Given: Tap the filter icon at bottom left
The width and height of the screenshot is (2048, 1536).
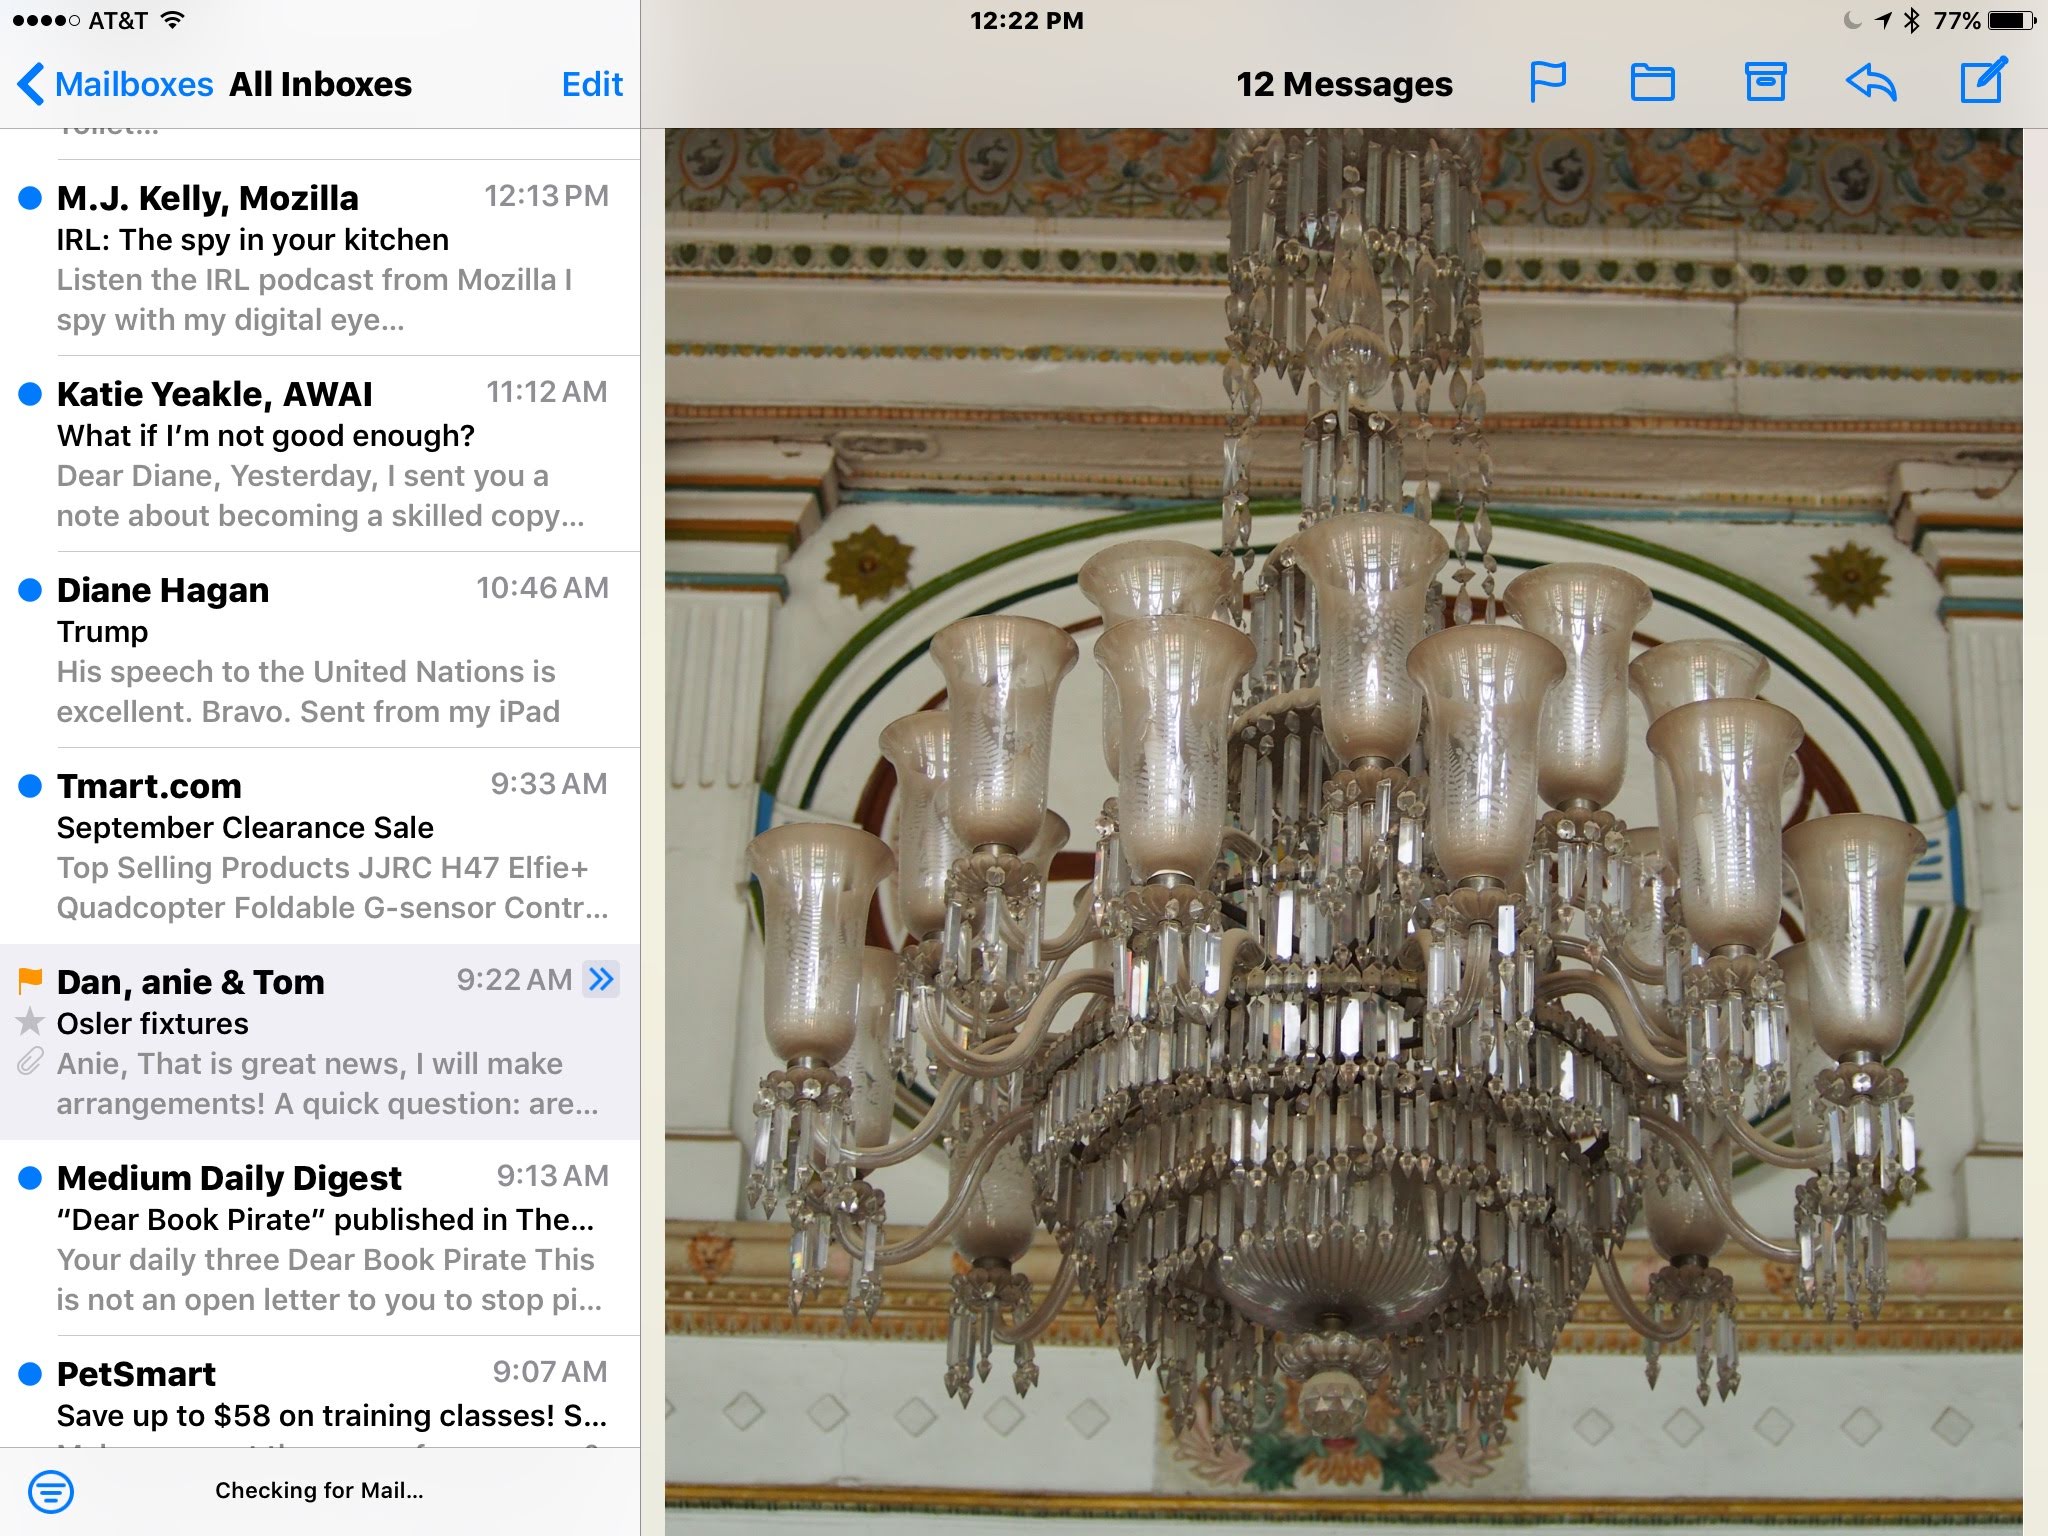Looking at the screenshot, I should (51, 1491).
